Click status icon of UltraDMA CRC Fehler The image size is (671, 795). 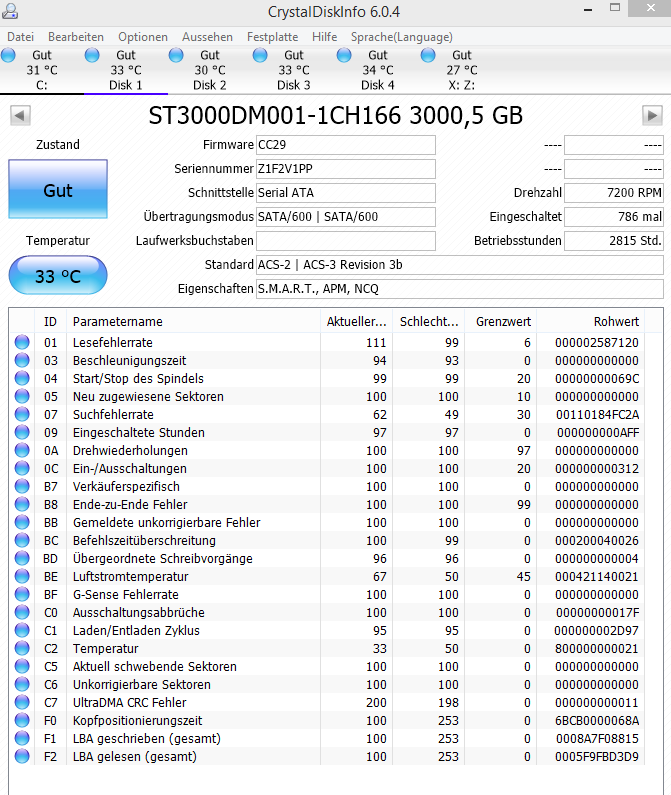coord(22,702)
